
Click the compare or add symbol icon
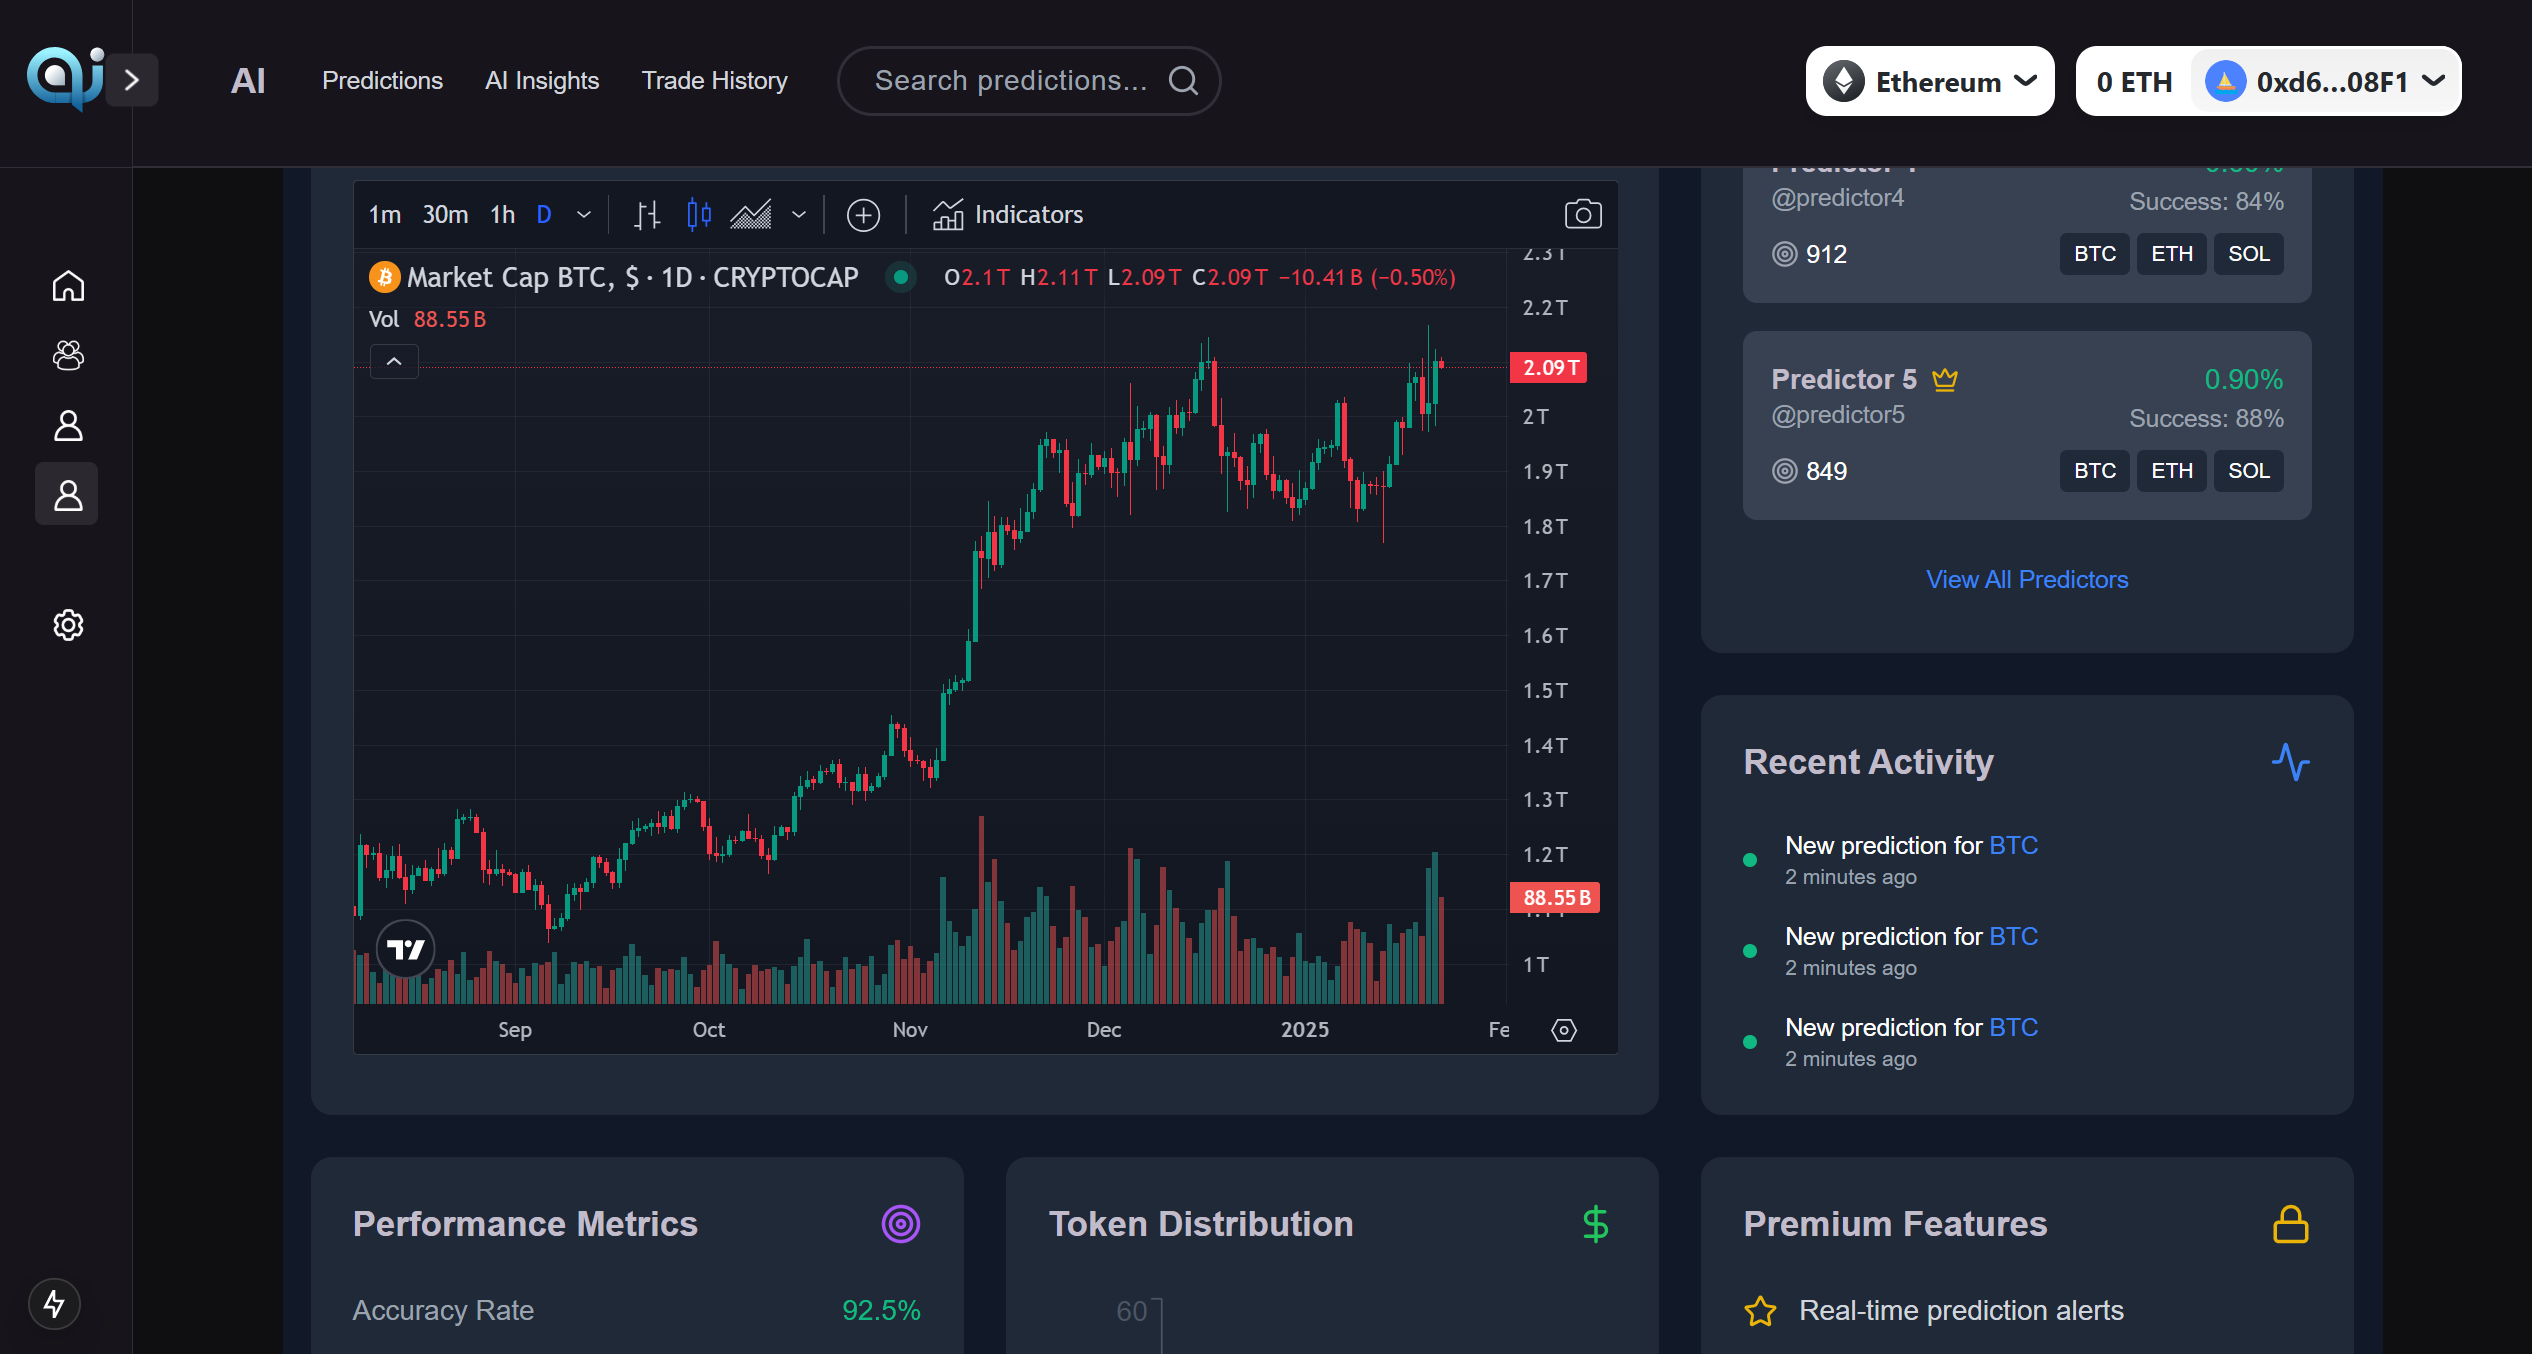tap(863, 215)
